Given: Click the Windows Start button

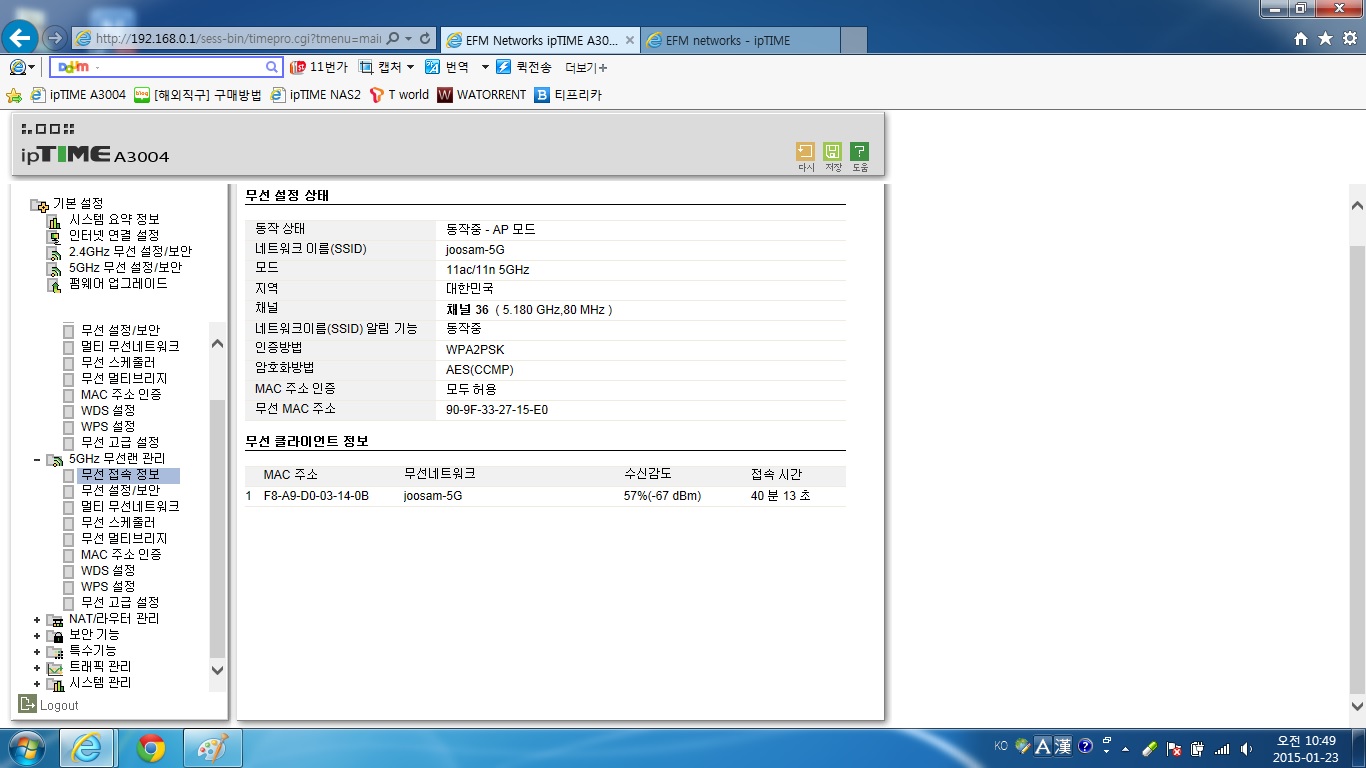Looking at the screenshot, I should [26, 748].
